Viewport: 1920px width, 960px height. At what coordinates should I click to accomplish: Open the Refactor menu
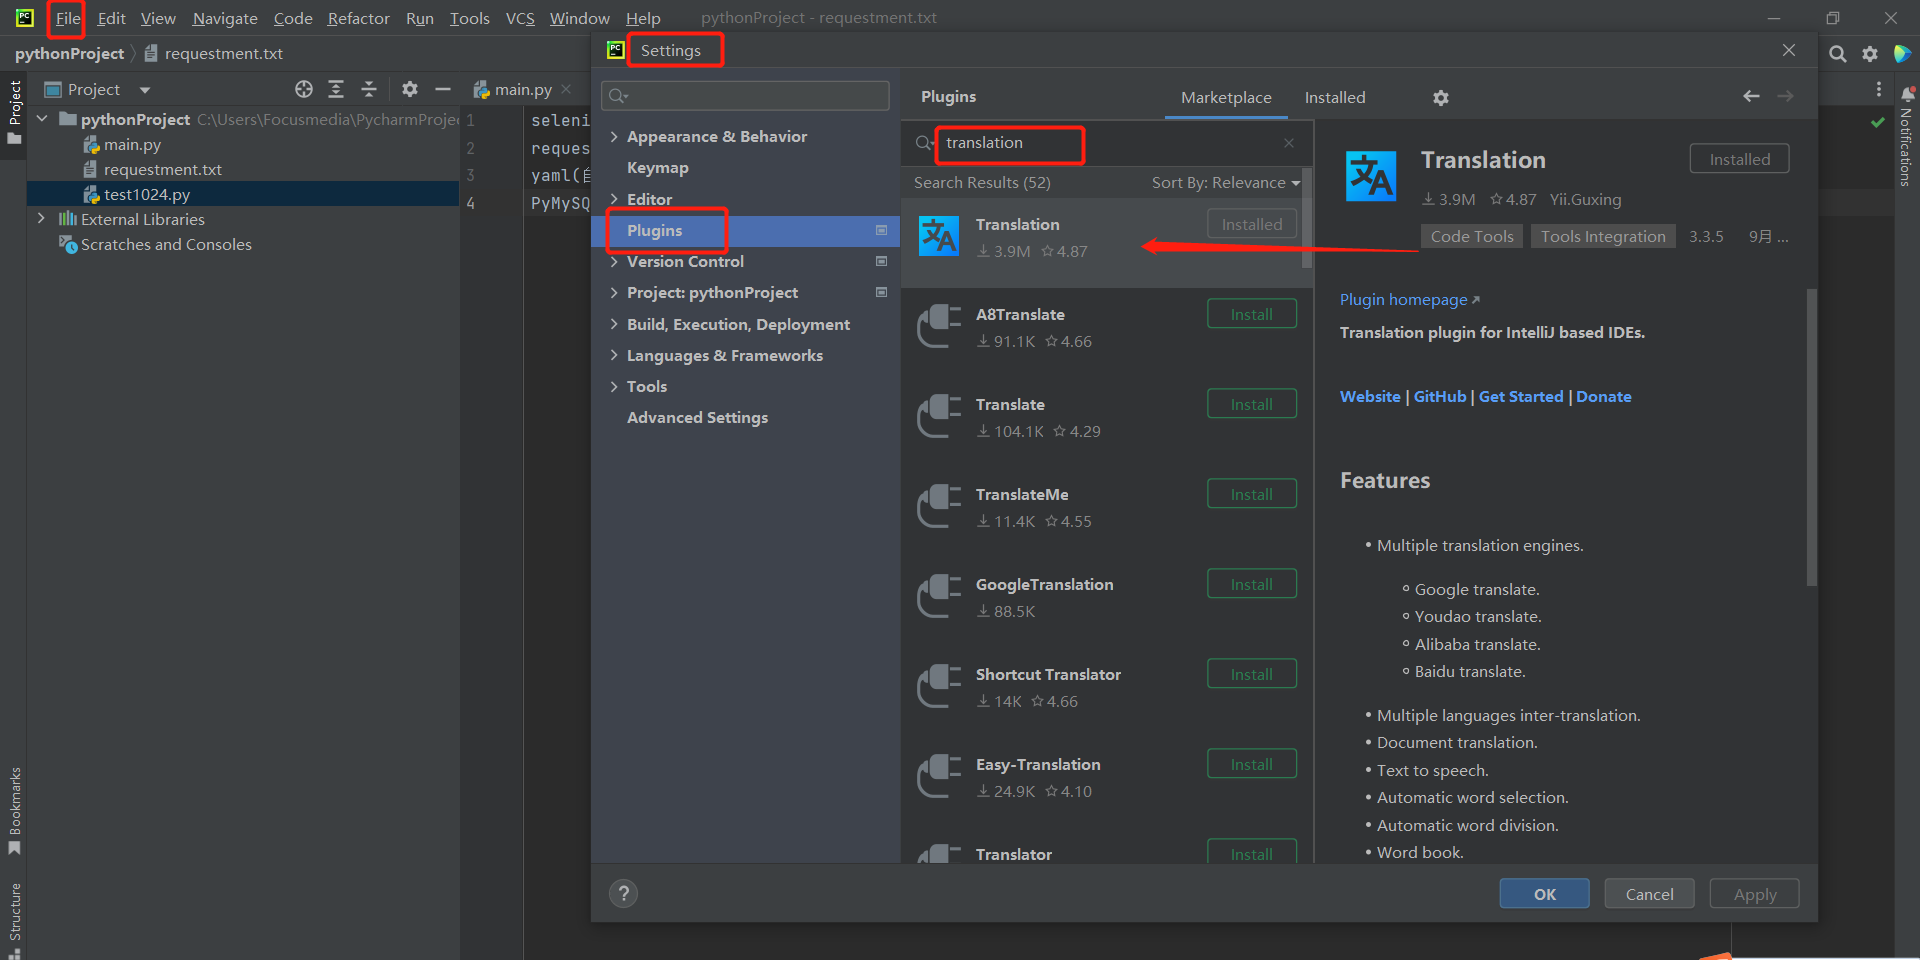[358, 18]
